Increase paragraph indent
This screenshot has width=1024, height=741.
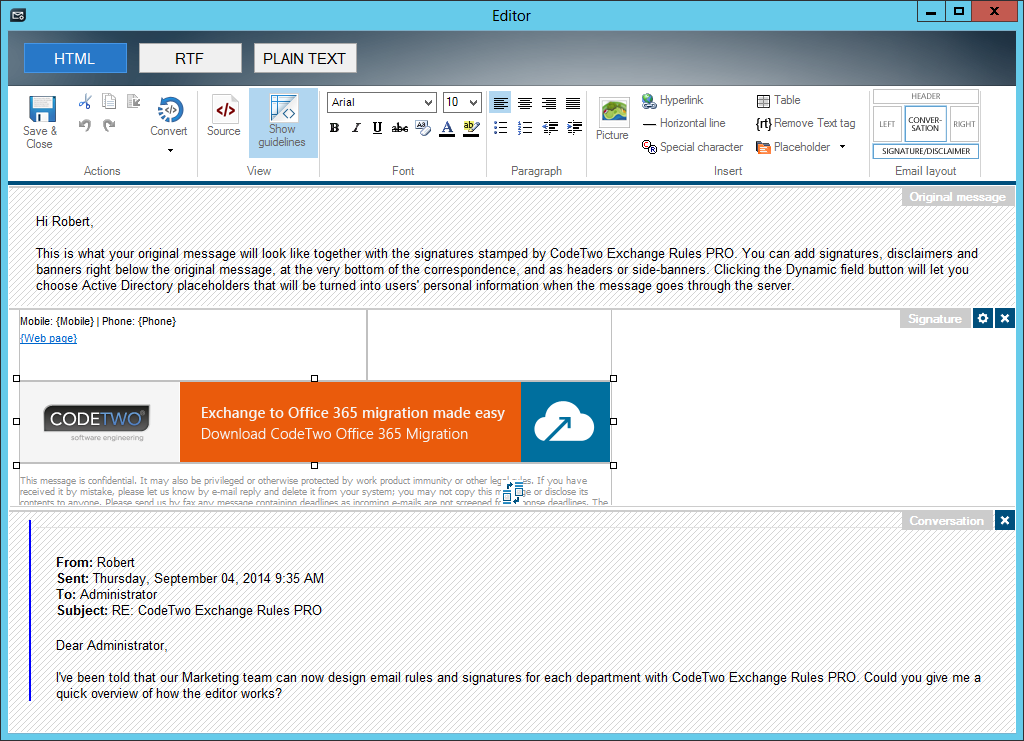coord(574,128)
